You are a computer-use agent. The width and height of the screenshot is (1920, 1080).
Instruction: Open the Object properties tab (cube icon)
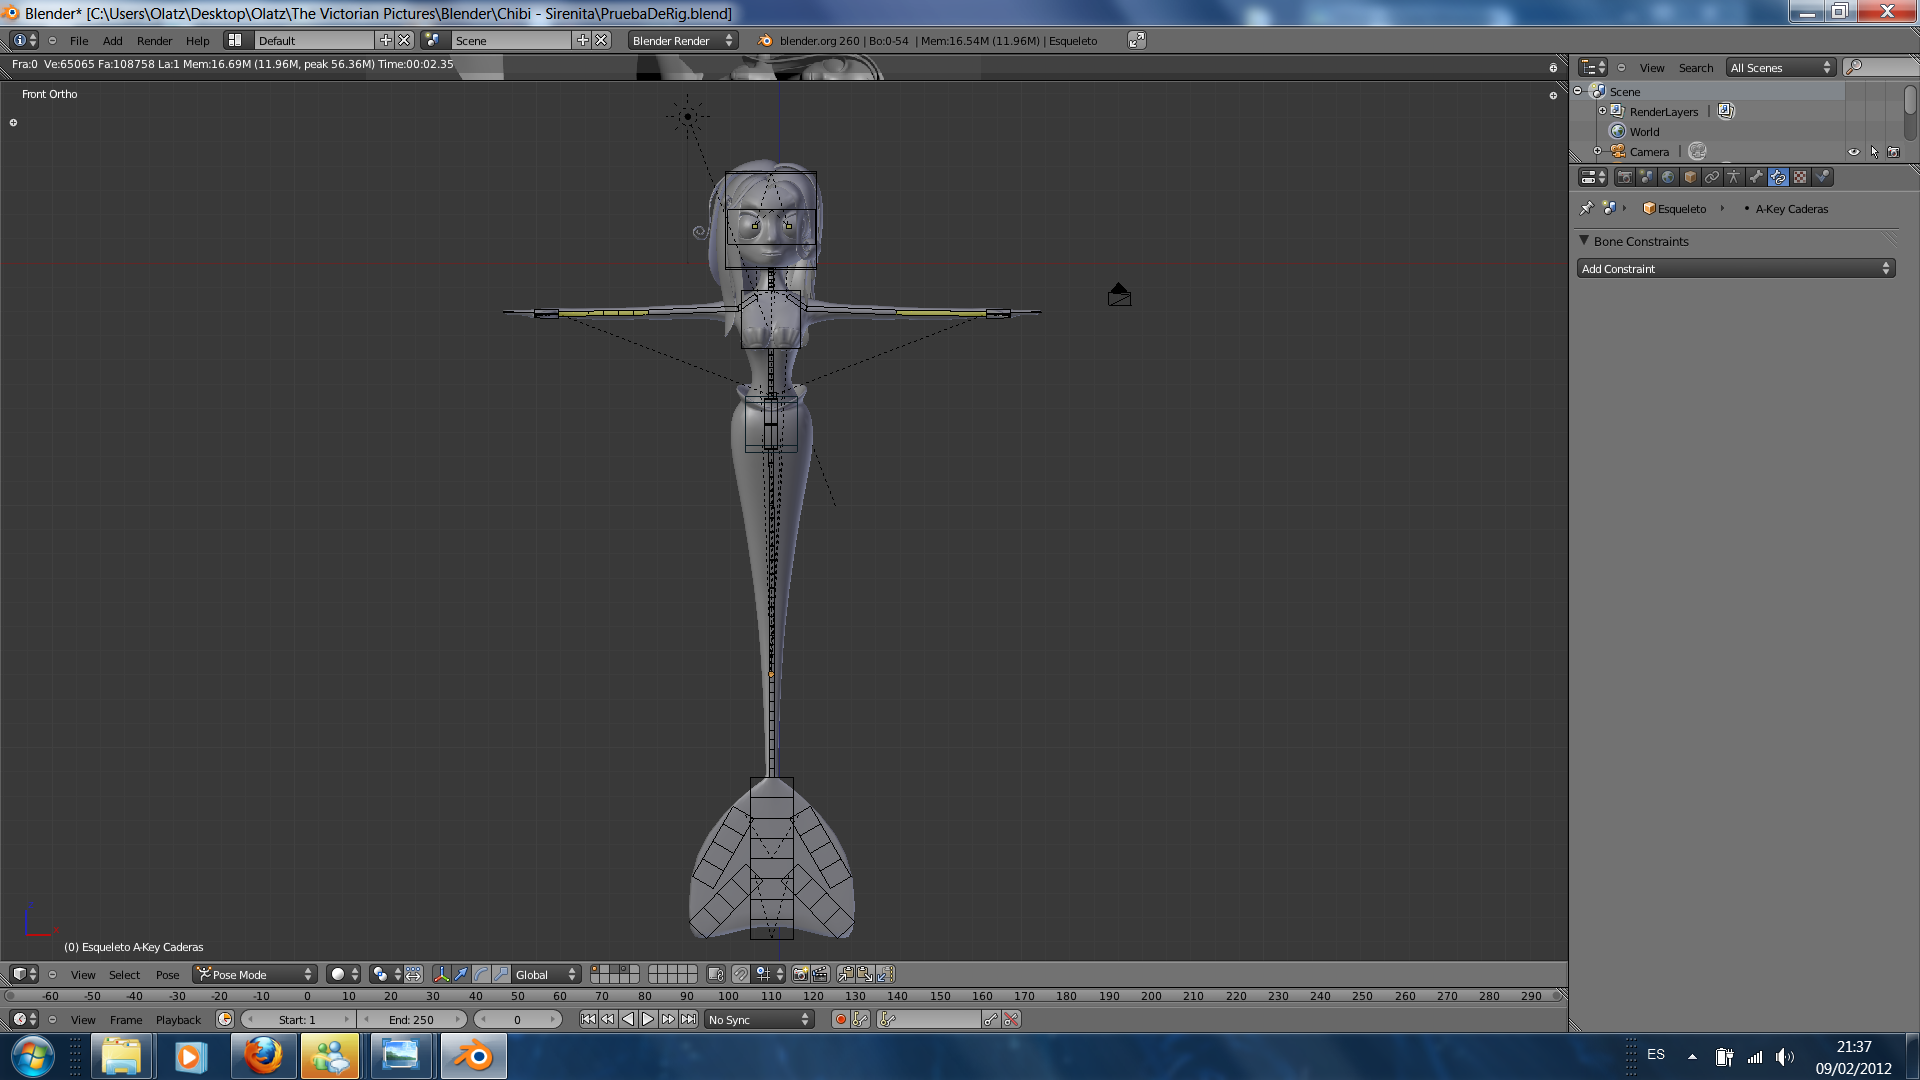click(1690, 177)
